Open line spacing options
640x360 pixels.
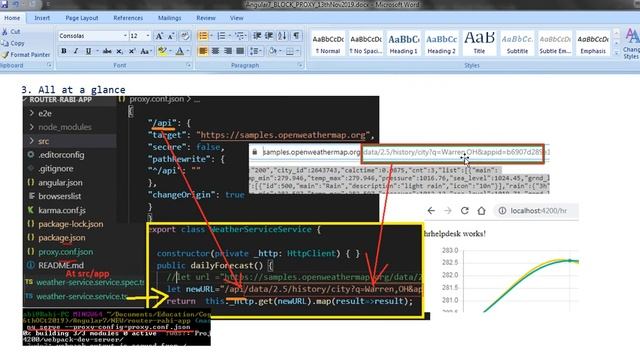pos(256,51)
